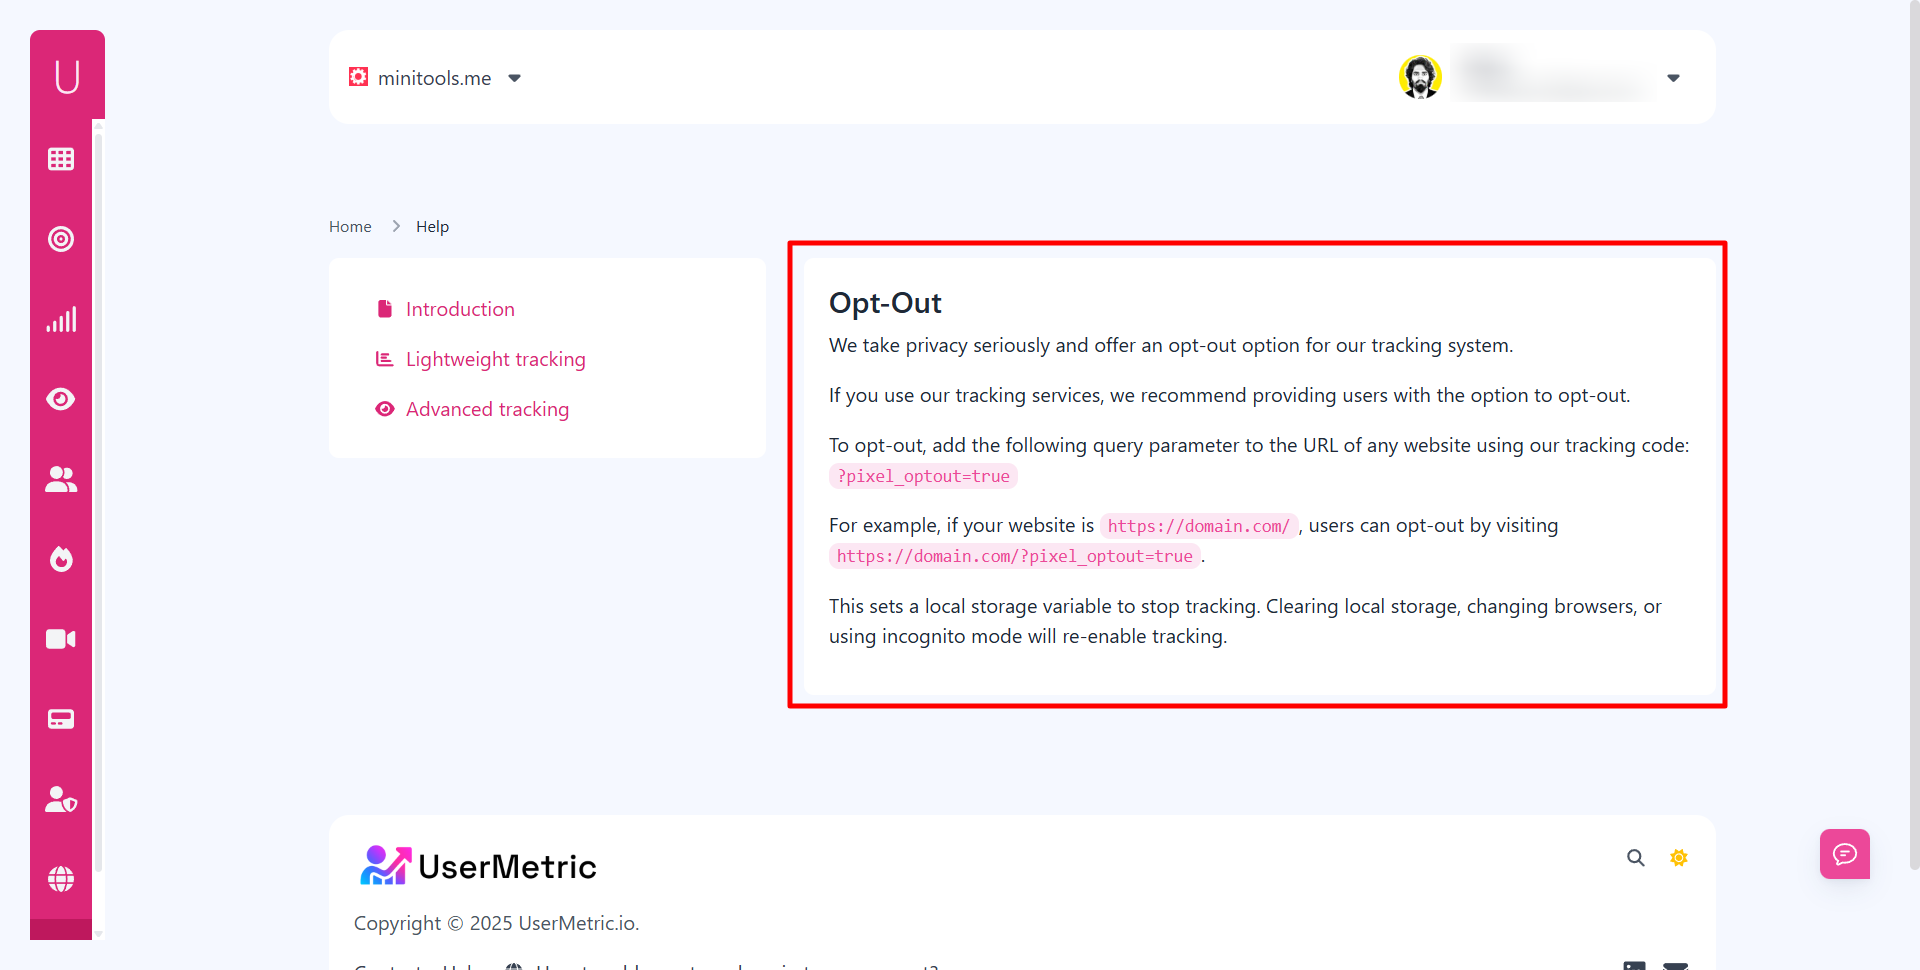Select the target goals icon in sidebar
The height and width of the screenshot is (970, 1920).
61,238
